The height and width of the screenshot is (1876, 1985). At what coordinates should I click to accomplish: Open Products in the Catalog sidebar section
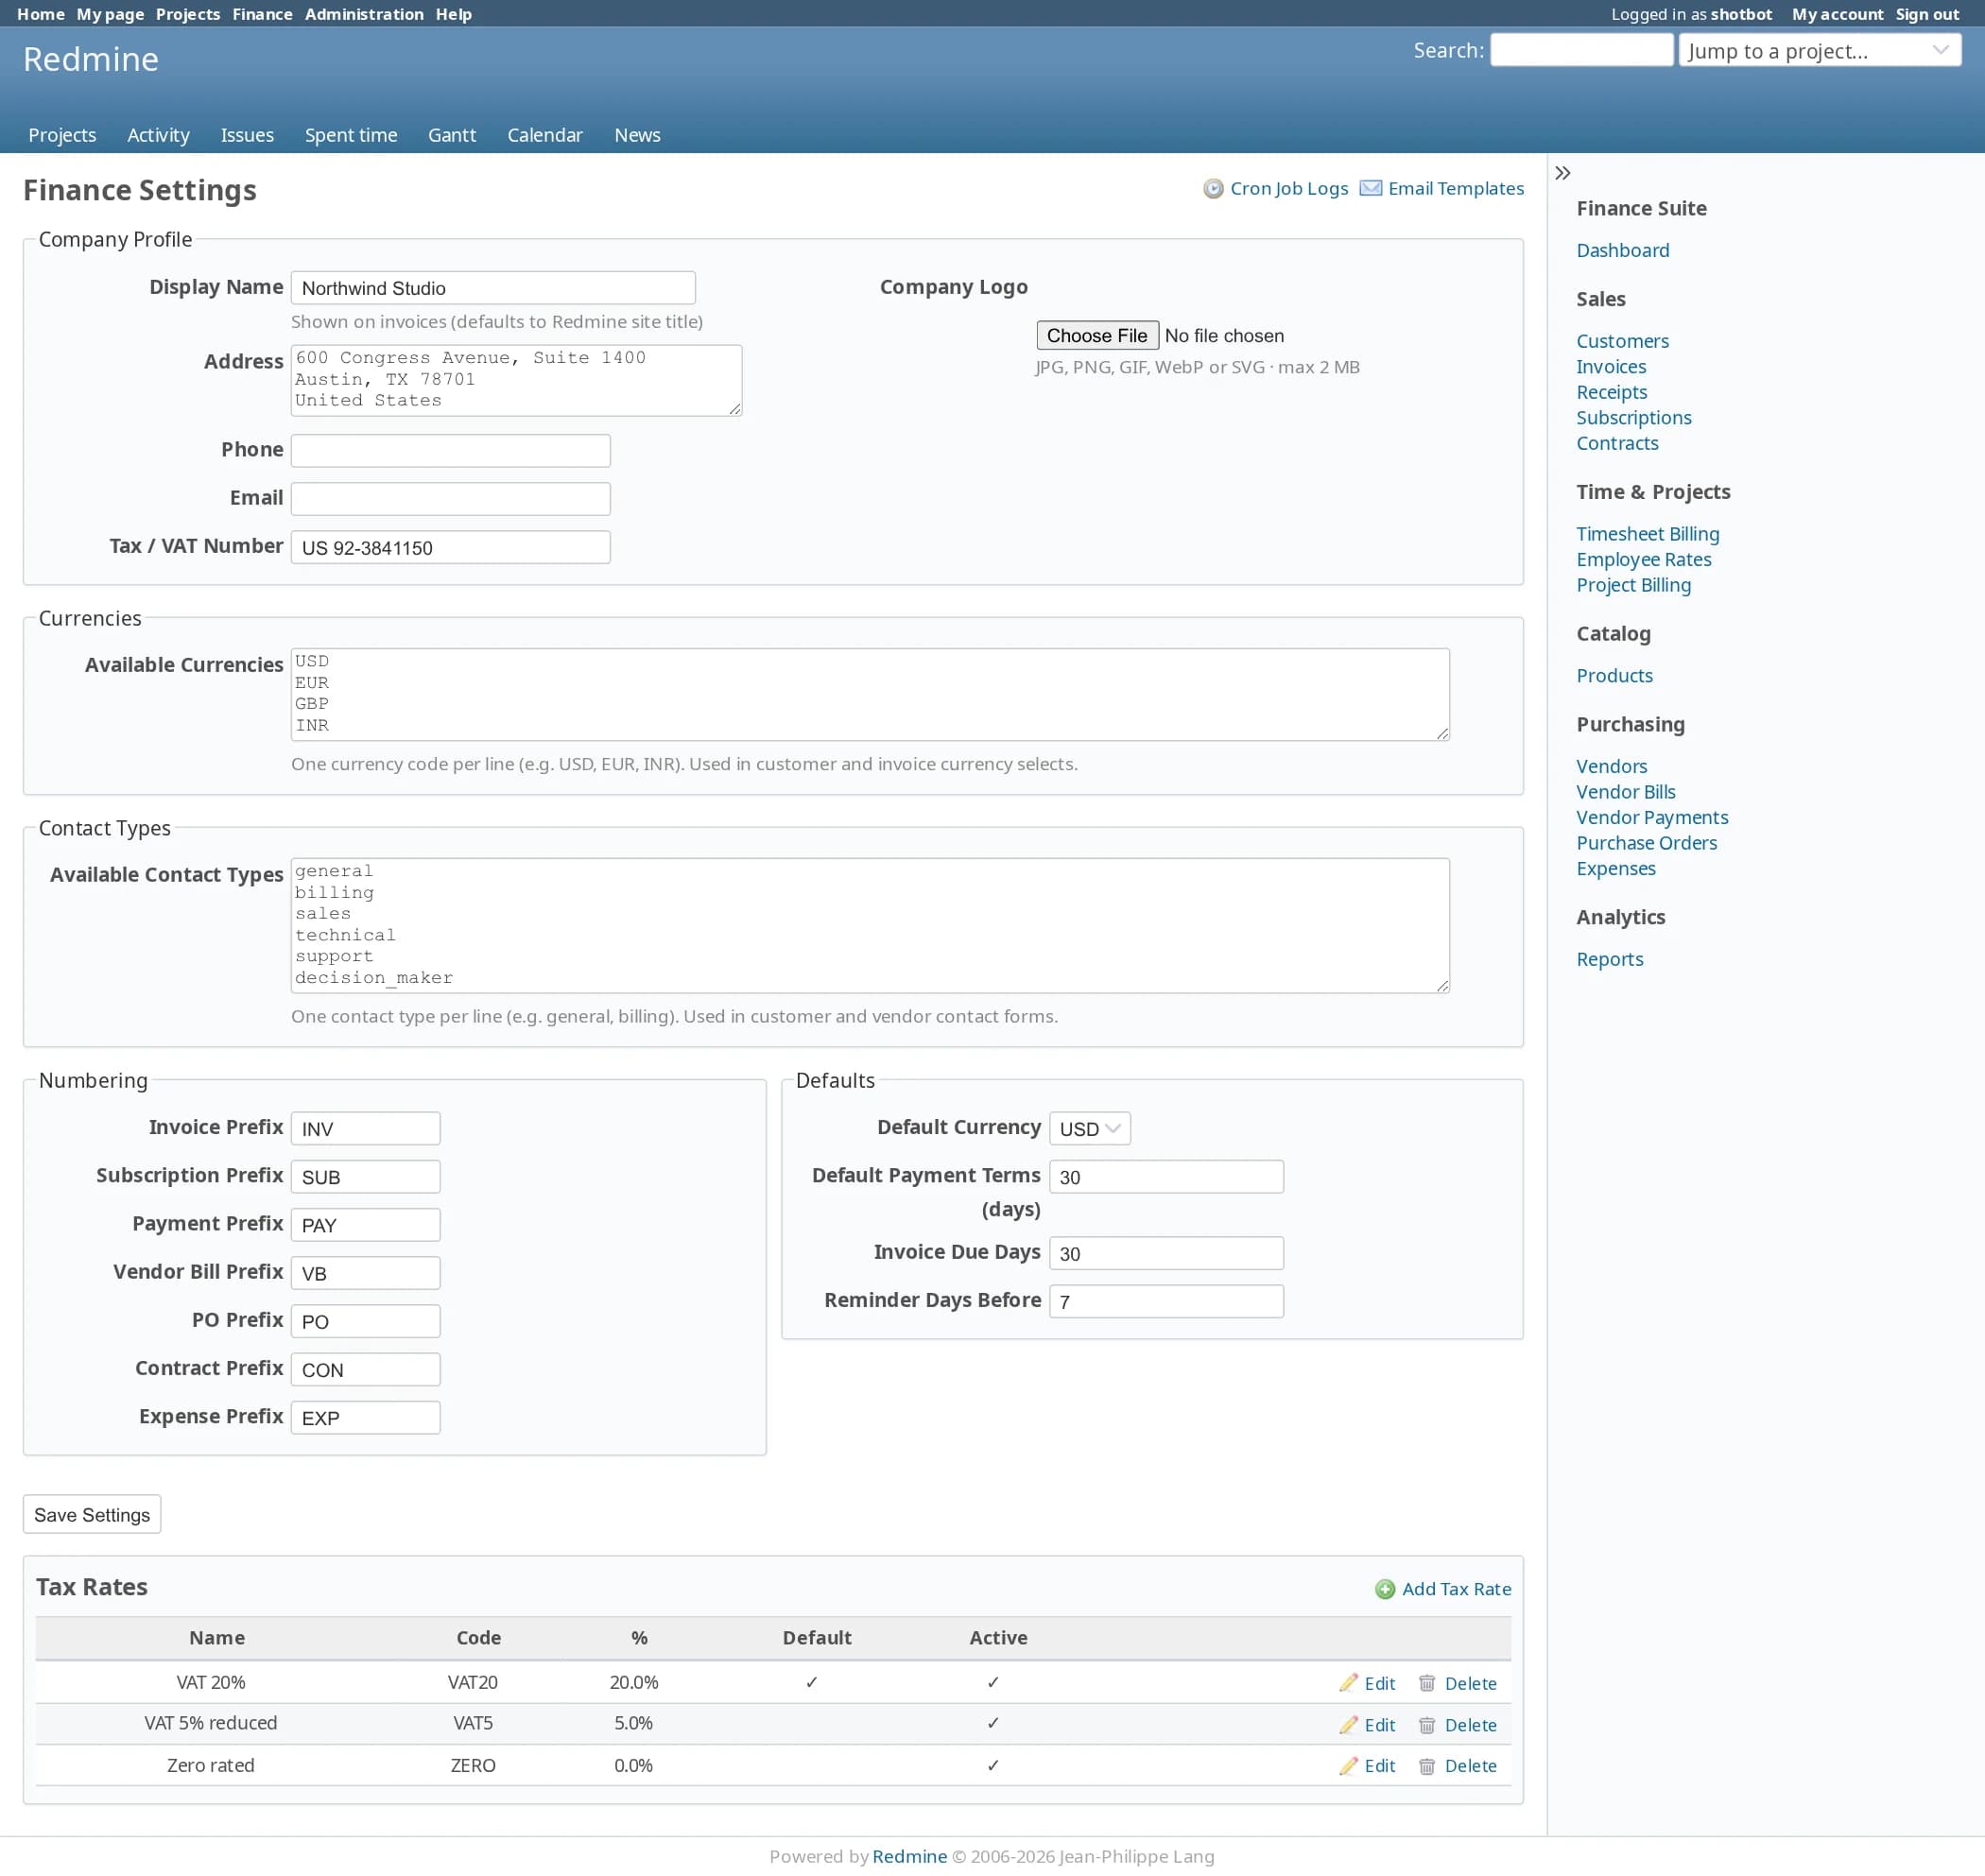1615,676
